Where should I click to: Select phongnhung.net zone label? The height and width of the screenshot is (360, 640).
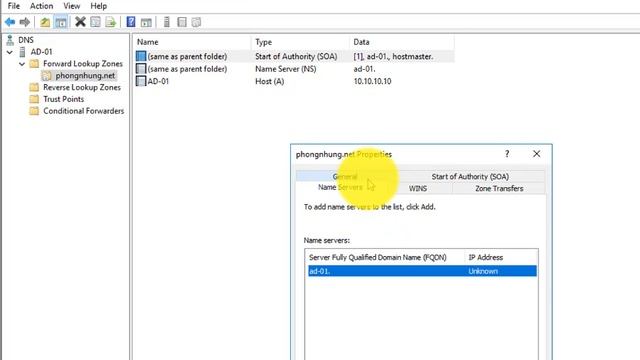pyautogui.click(x=85, y=76)
